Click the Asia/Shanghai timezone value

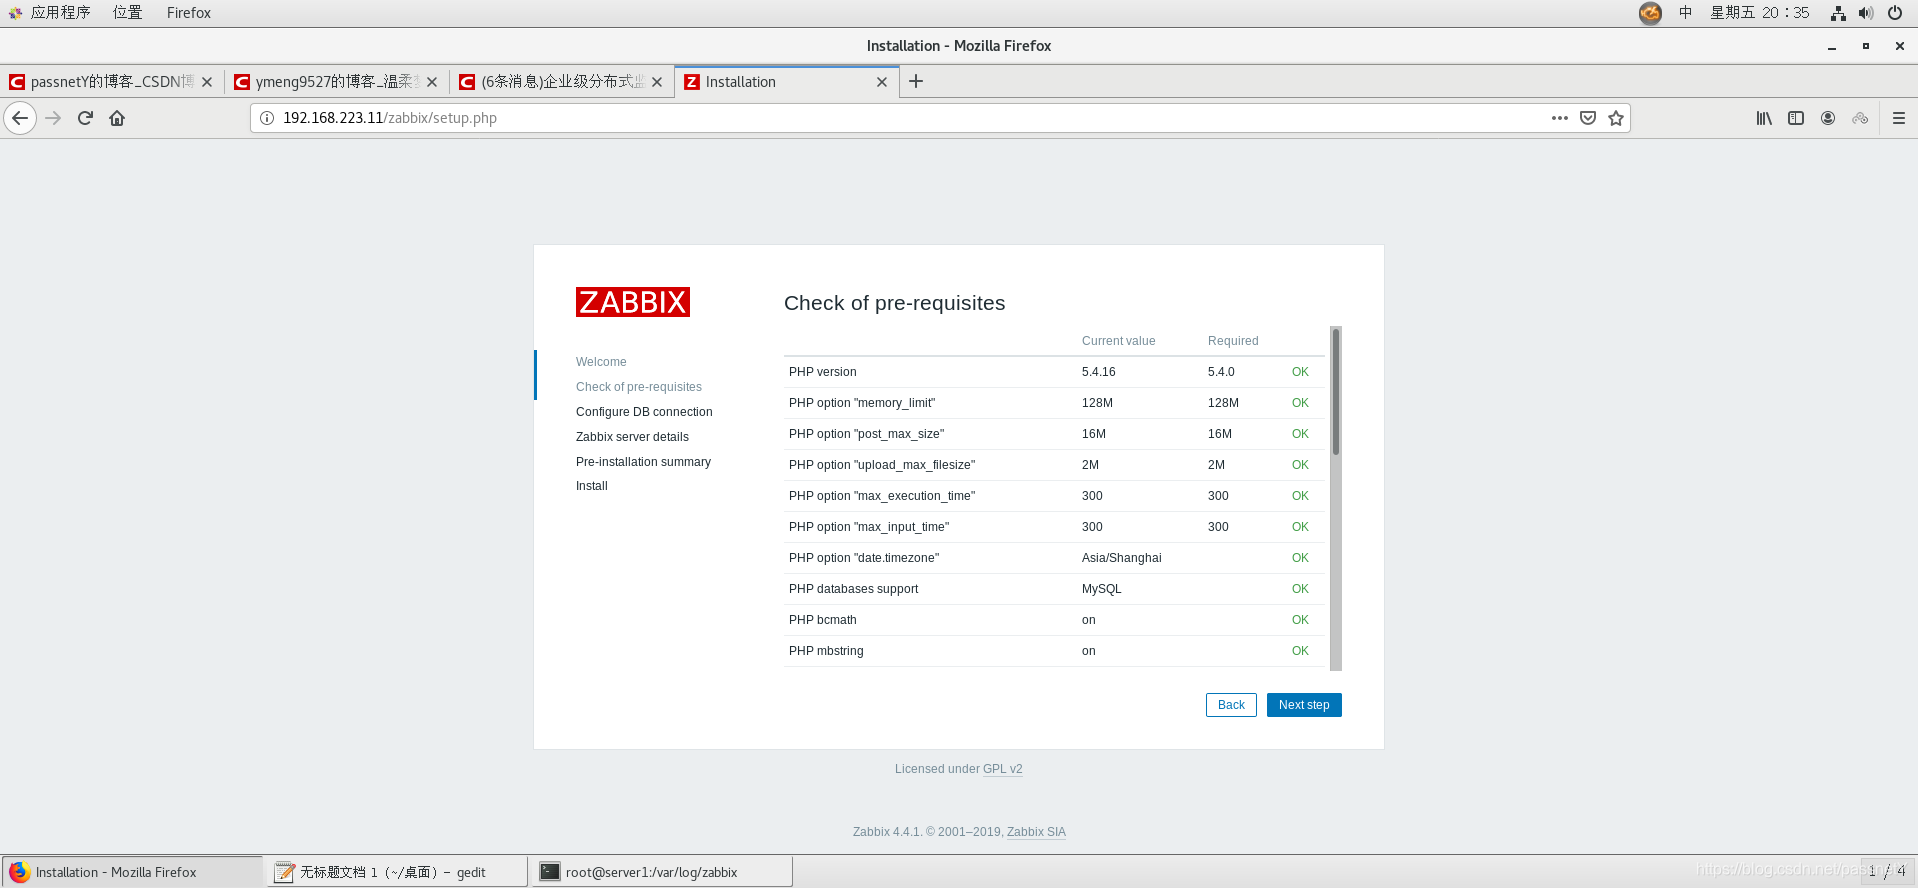pos(1122,558)
